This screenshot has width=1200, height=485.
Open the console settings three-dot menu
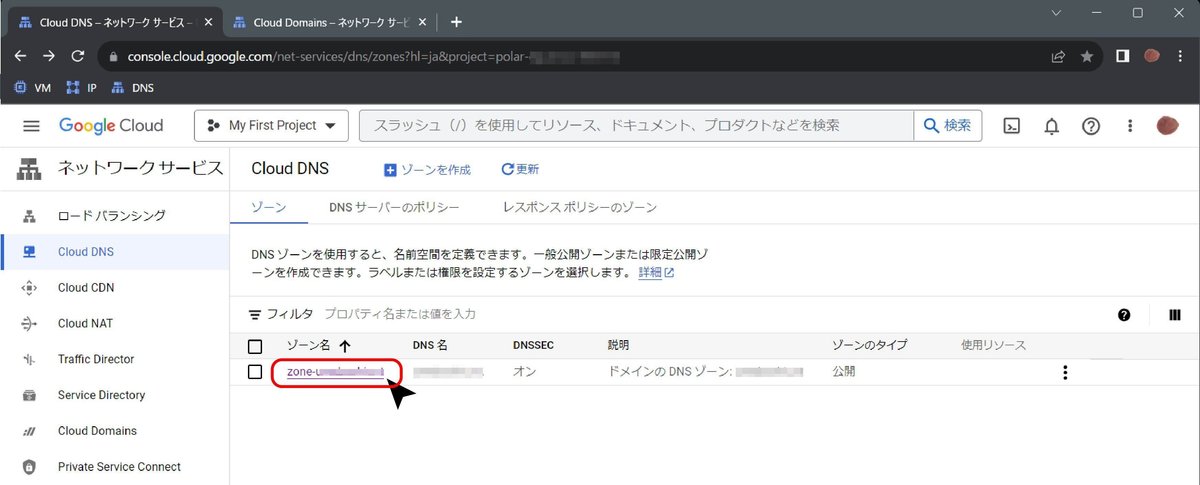coord(1130,126)
